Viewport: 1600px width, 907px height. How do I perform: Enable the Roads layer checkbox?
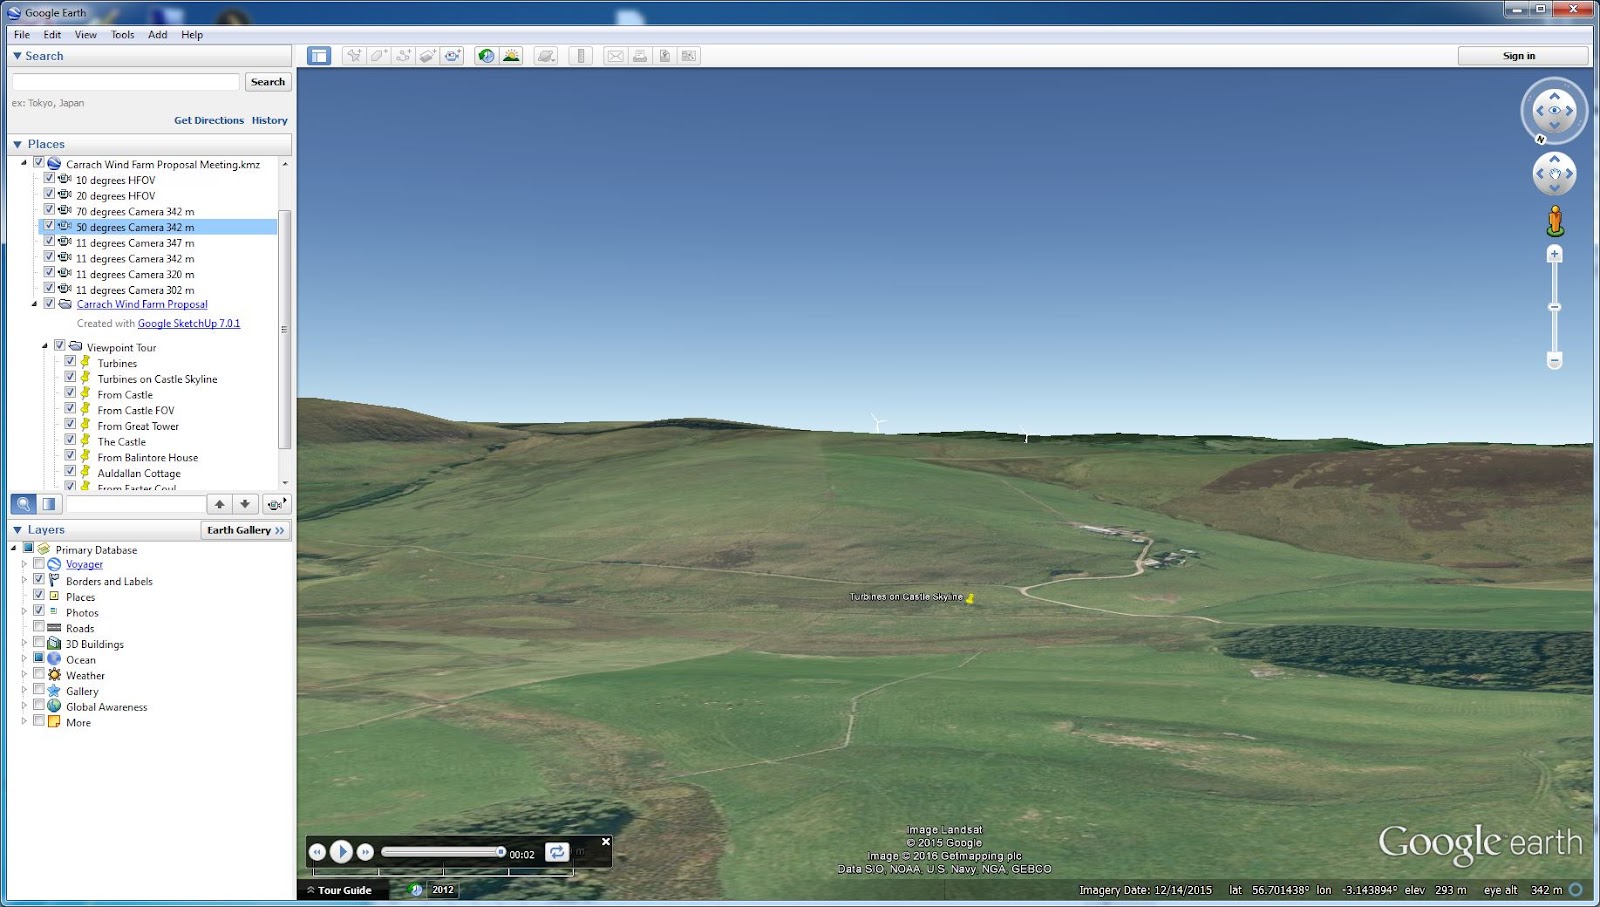39,627
